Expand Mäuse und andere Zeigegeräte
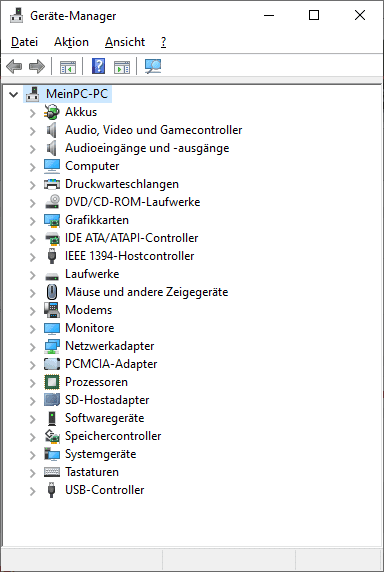This screenshot has height=572, width=384. point(32,293)
